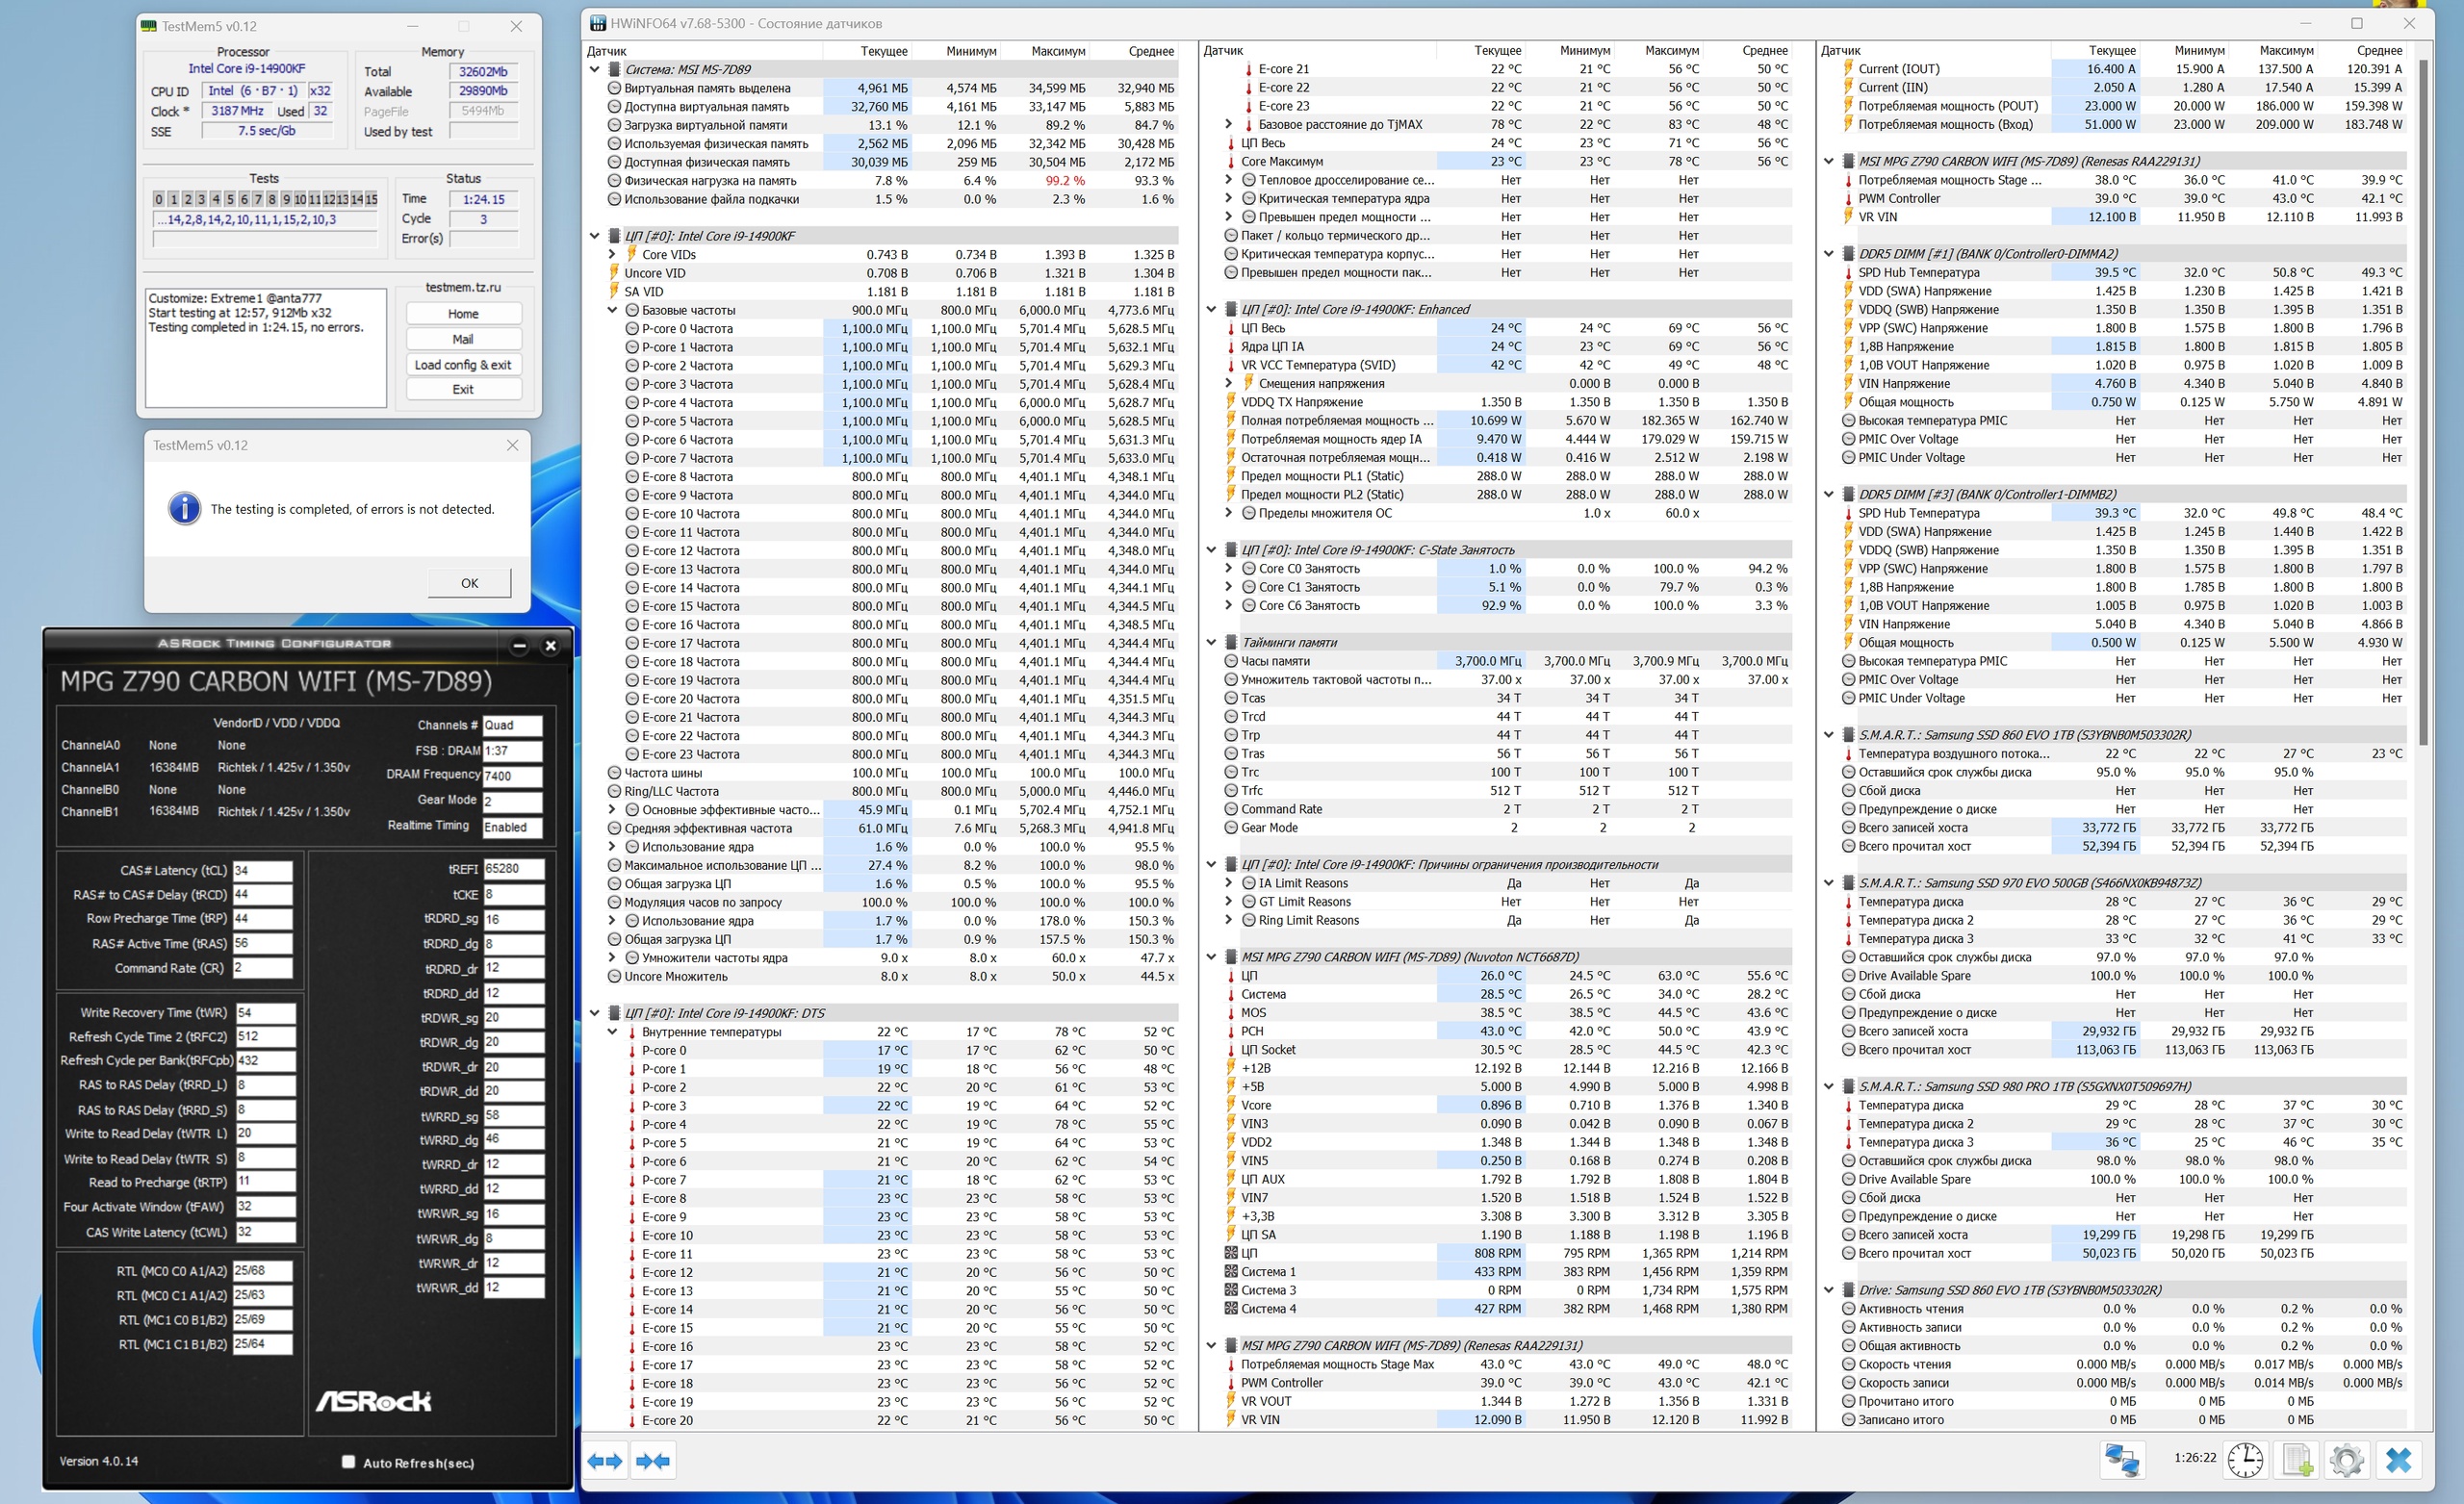2464x1504 pixels.
Task: Select test number 15 box in TestMem5
Action: click(x=371, y=199)
